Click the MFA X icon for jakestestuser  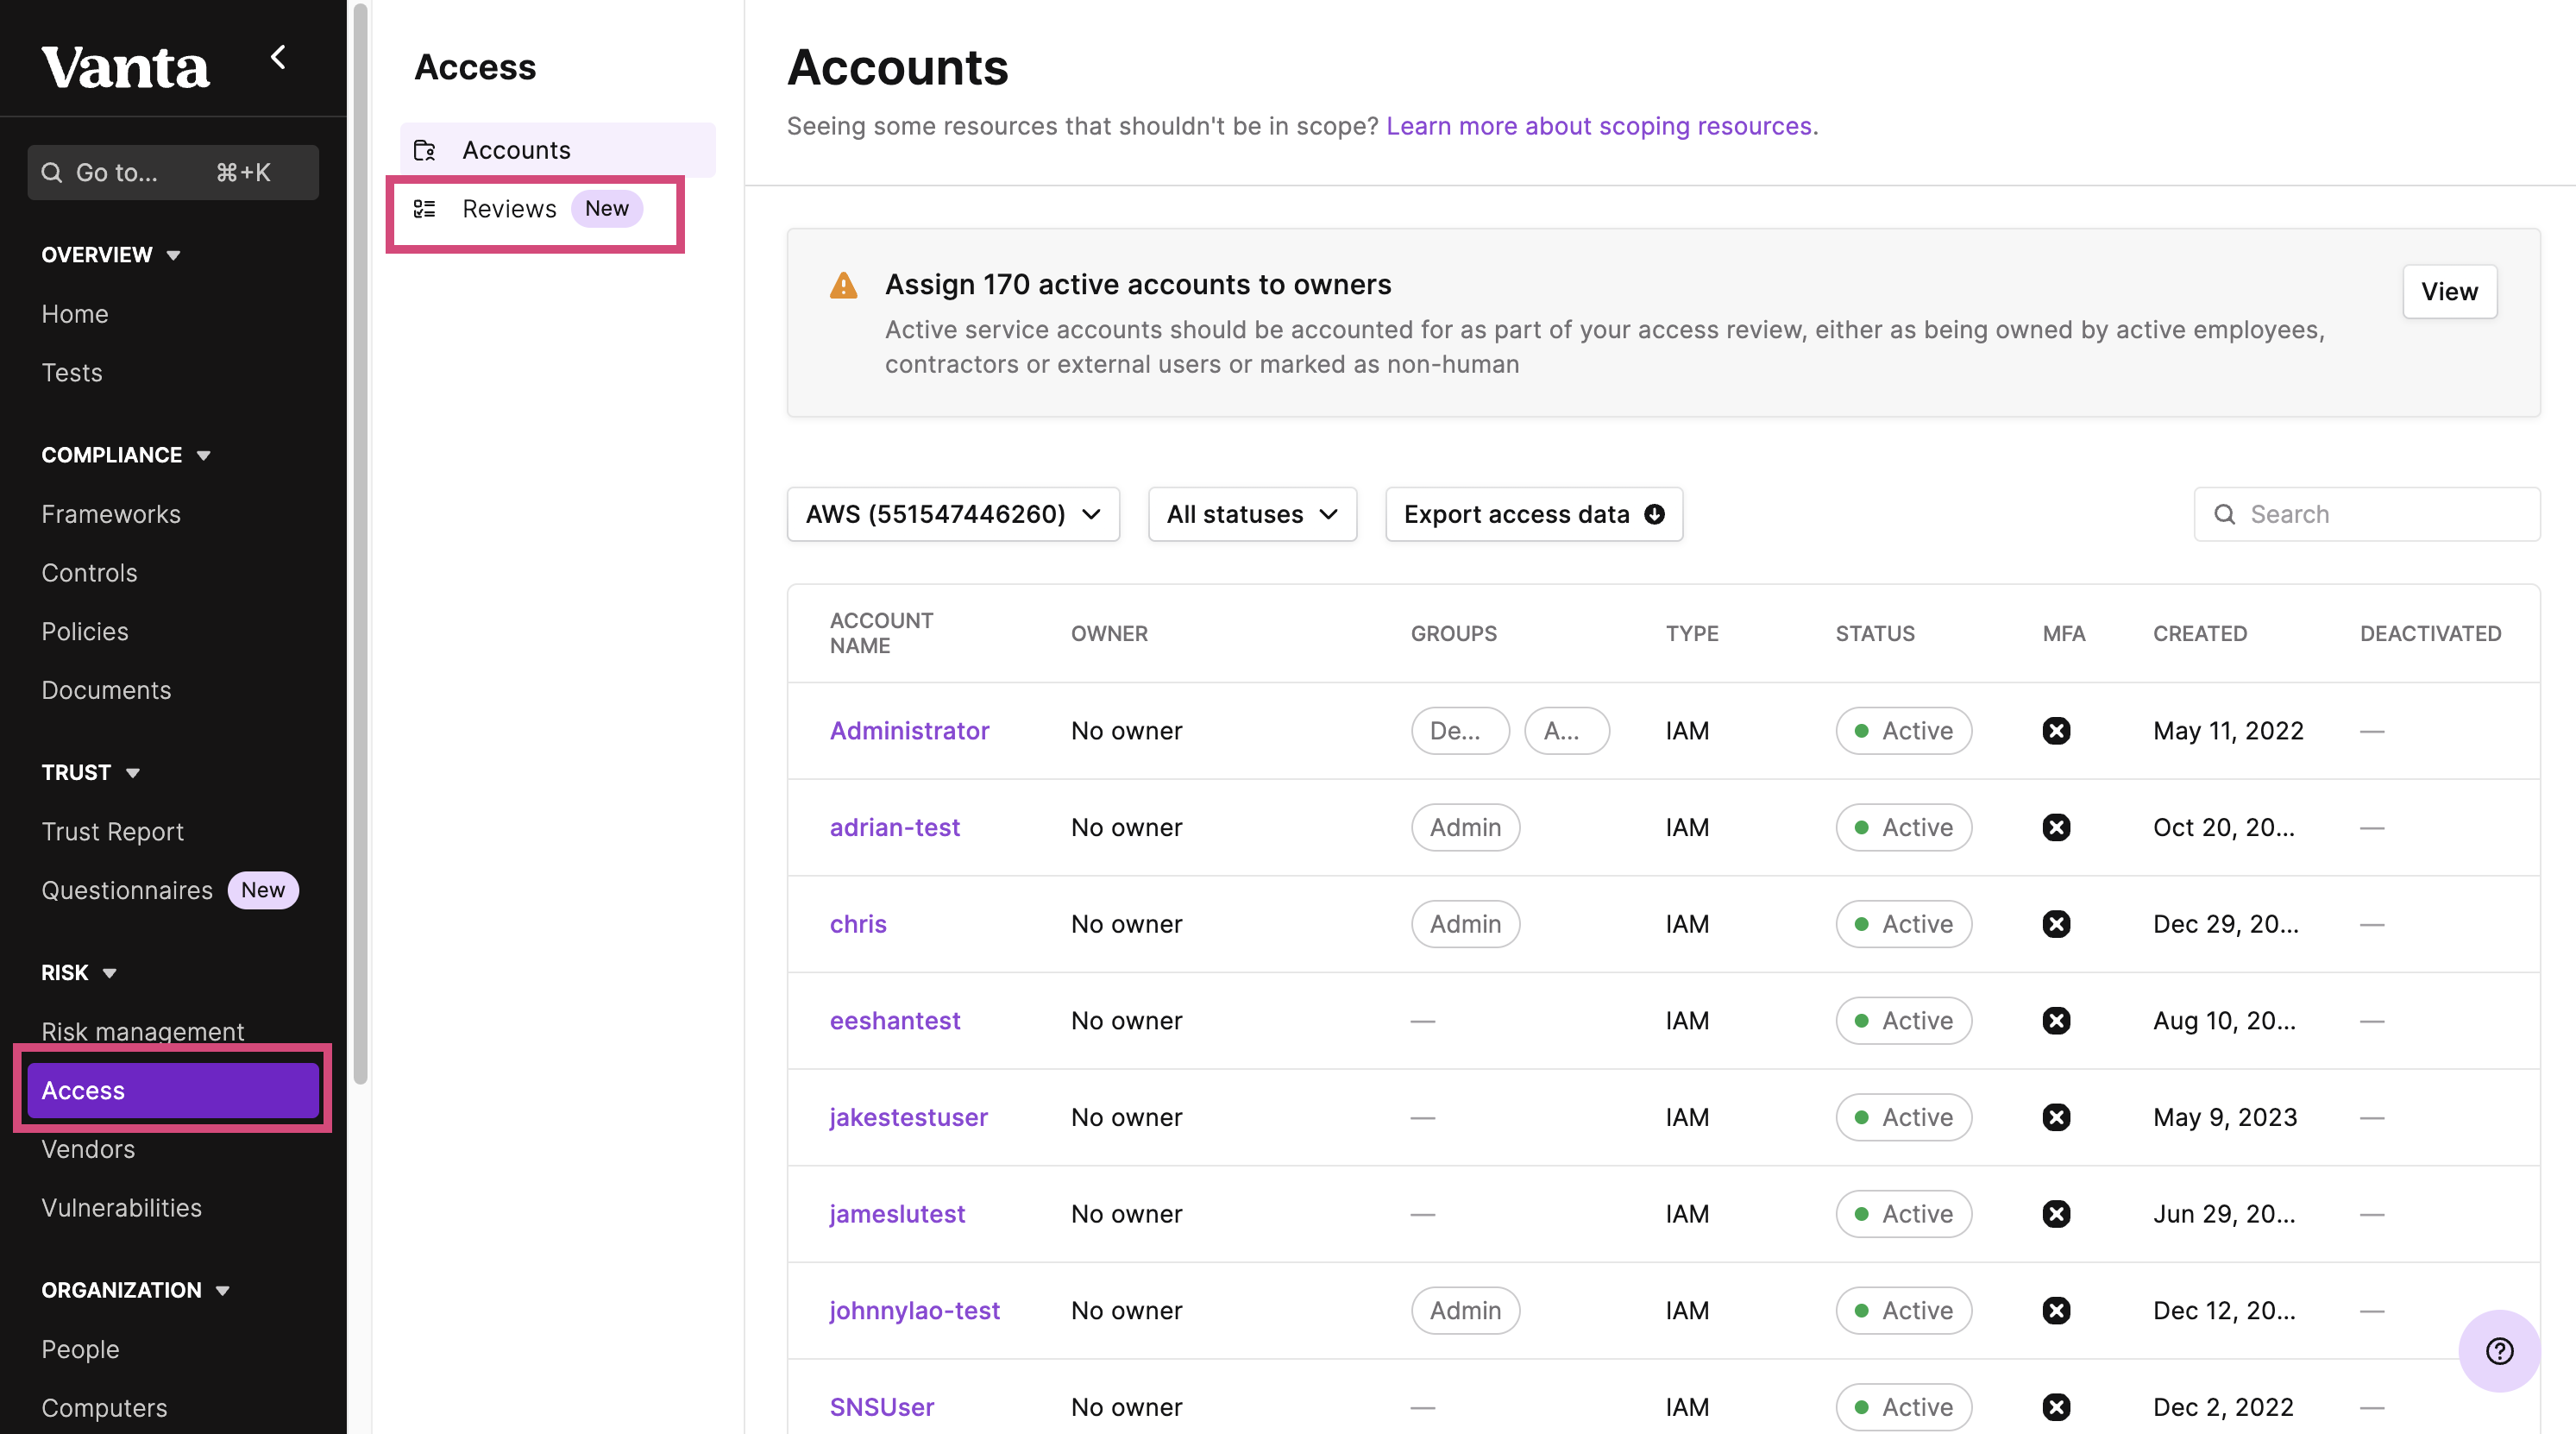(2056, 1118)
